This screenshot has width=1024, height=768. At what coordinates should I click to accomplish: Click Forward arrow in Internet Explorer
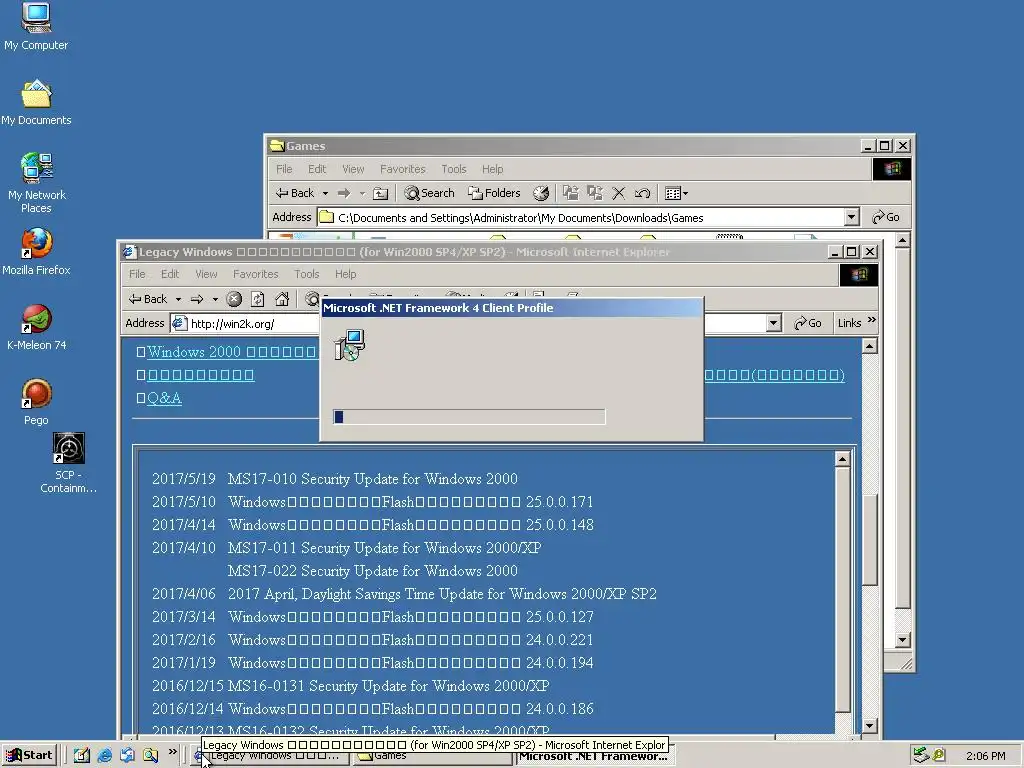(x=197, y=299)
